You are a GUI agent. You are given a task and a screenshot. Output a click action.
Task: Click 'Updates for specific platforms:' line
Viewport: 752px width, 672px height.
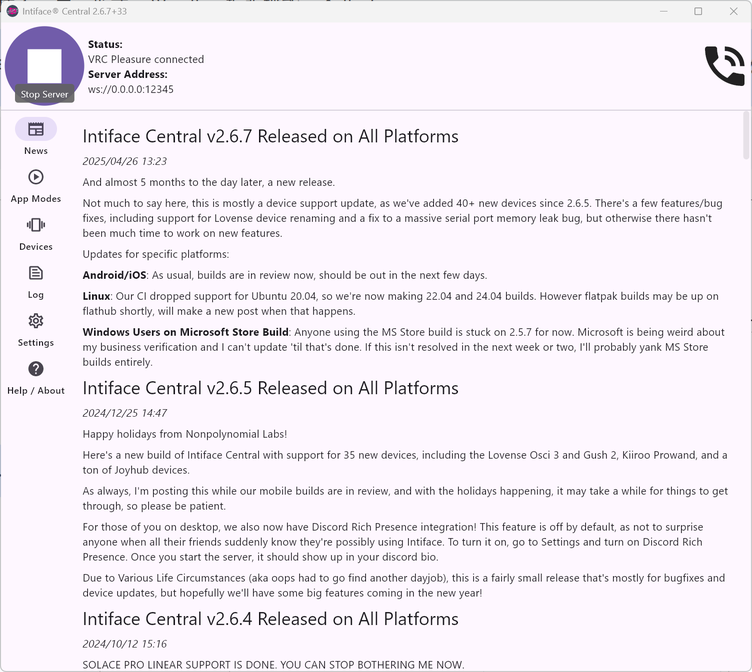click(156, 254)
